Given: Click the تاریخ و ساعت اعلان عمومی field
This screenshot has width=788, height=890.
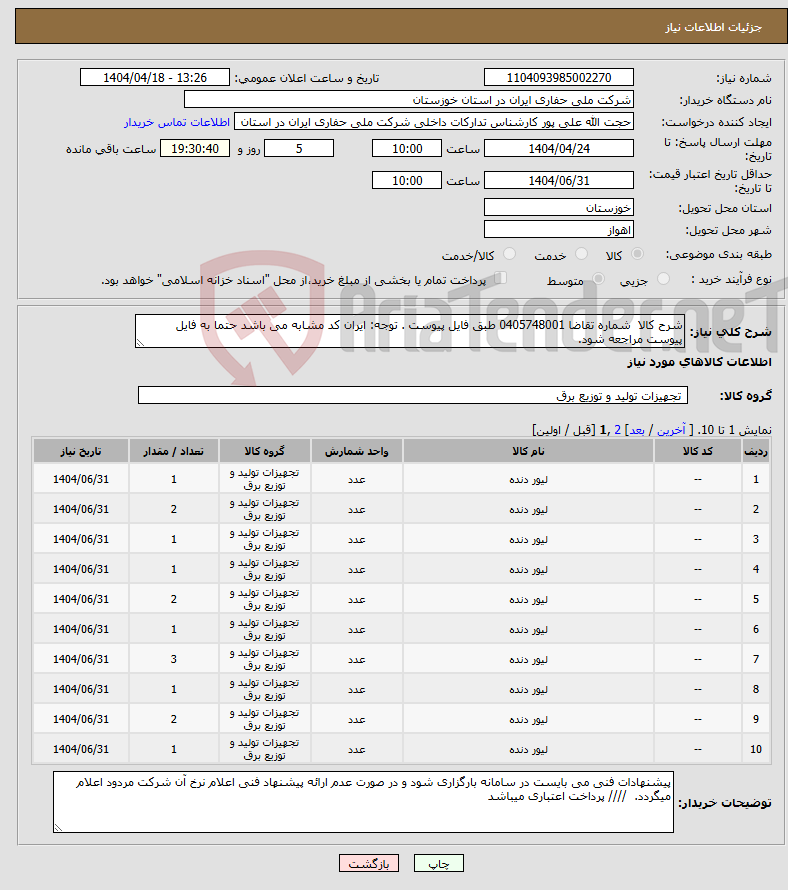Looking at the screenshot, I should 155,77.
